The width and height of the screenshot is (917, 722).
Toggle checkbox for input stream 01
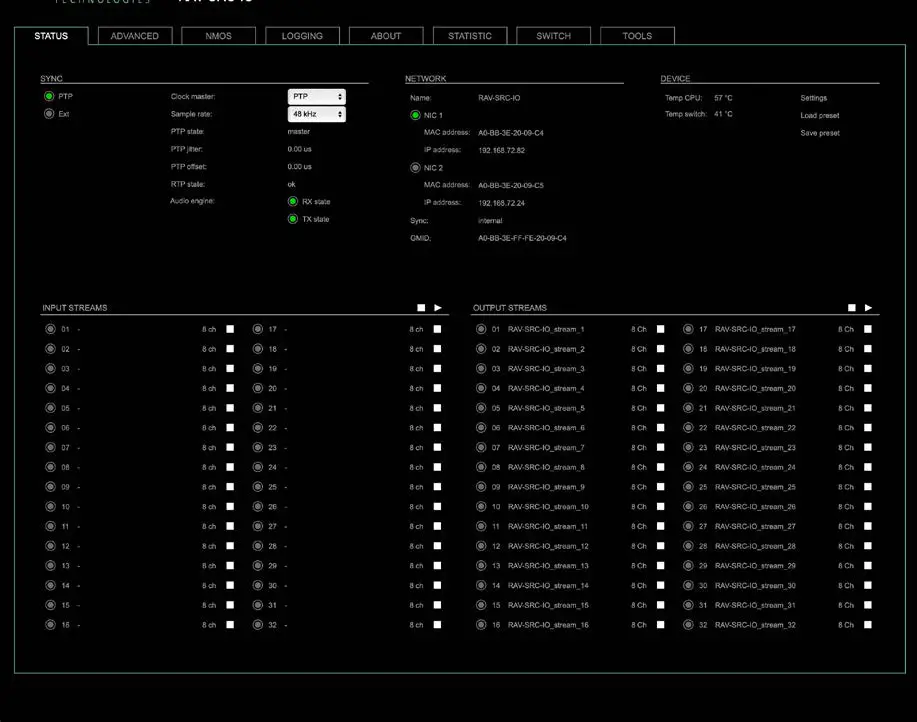[x=230, y=329]
